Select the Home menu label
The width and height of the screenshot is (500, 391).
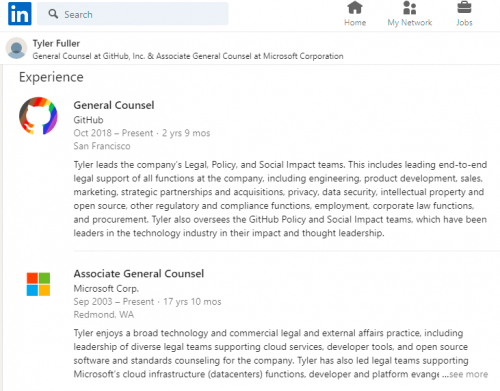tap(355, 23)
